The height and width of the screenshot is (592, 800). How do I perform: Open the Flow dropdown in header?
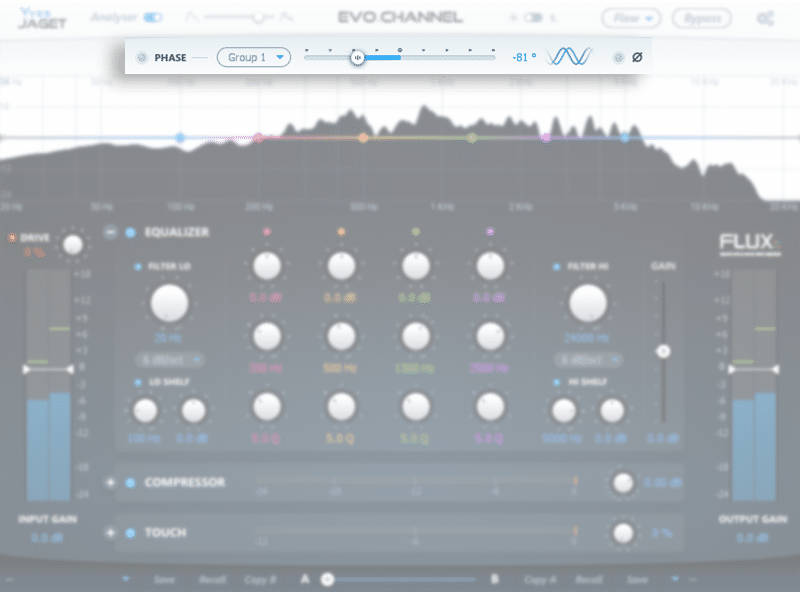pos(631,19)
